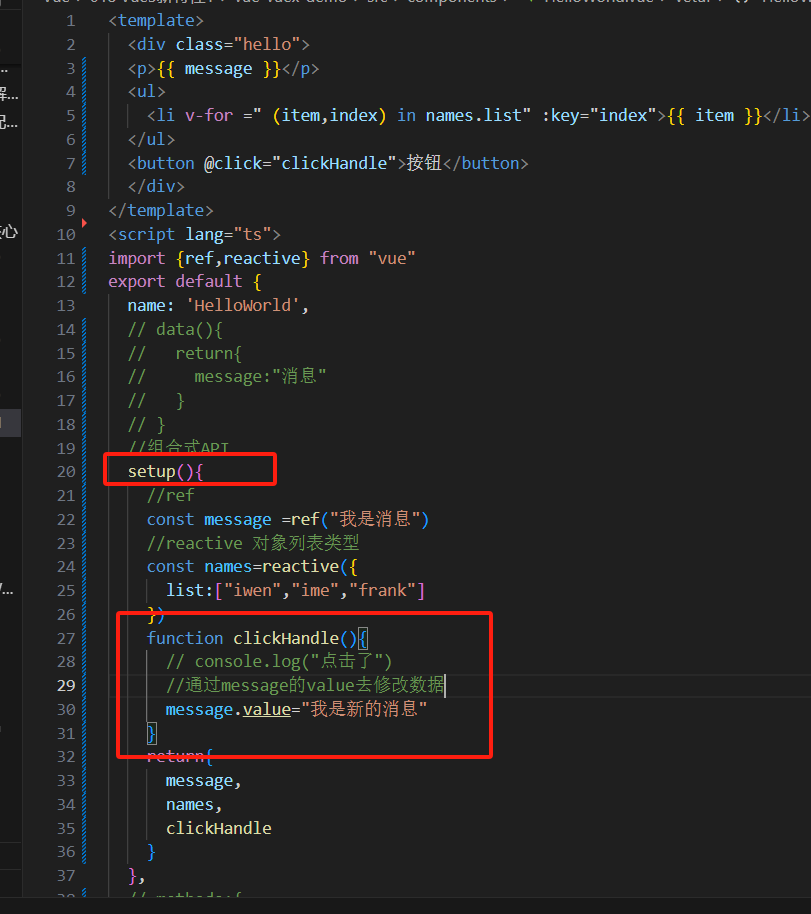Click the "frank" string in the list array
The height and width of the screenshot is (914, 811).
[382, 591]
